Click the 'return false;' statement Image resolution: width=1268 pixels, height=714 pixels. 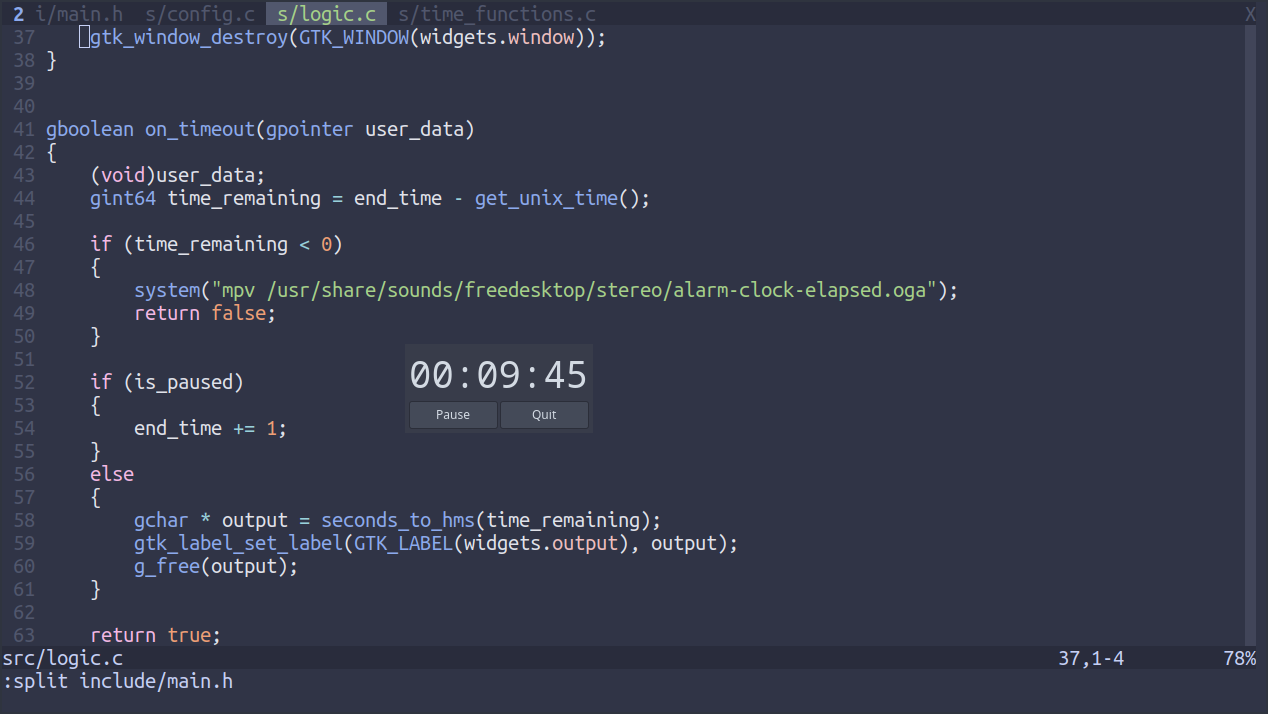coord(205,313)
